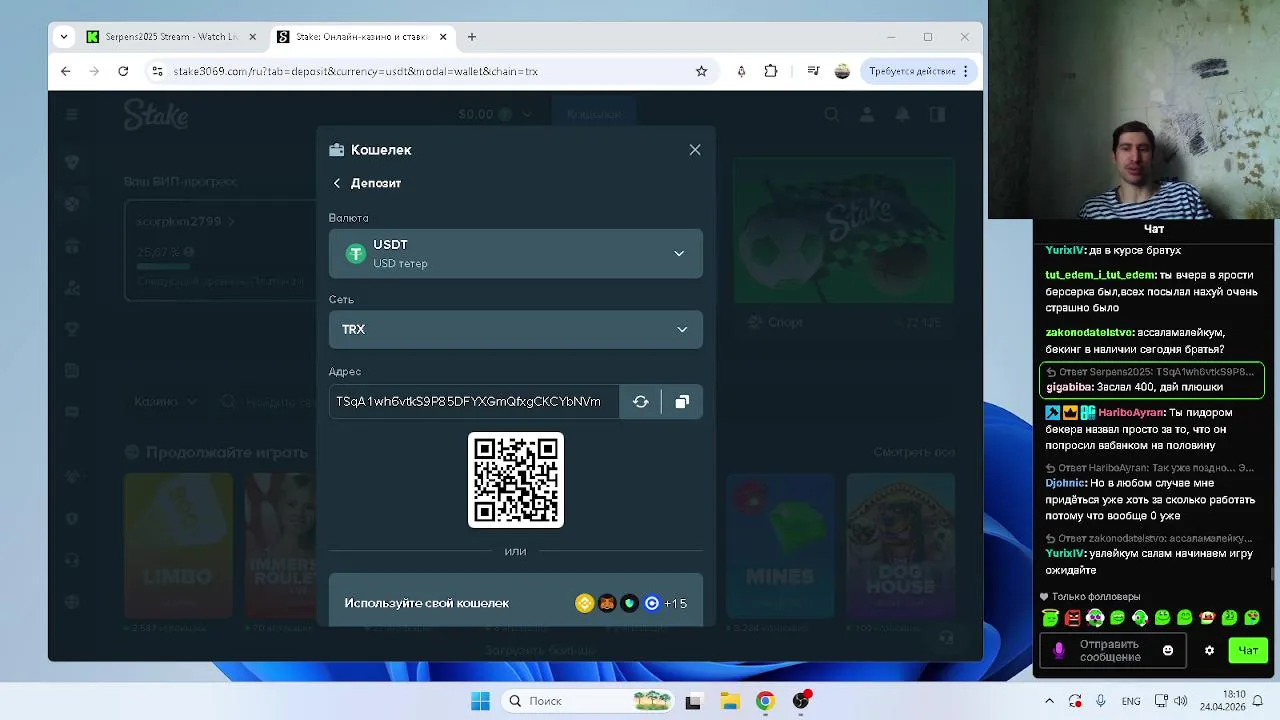This screenshot has height=720, width=1280.
Task: Regenerate the deposit address with refresh icon
Action: pos(641,401)
